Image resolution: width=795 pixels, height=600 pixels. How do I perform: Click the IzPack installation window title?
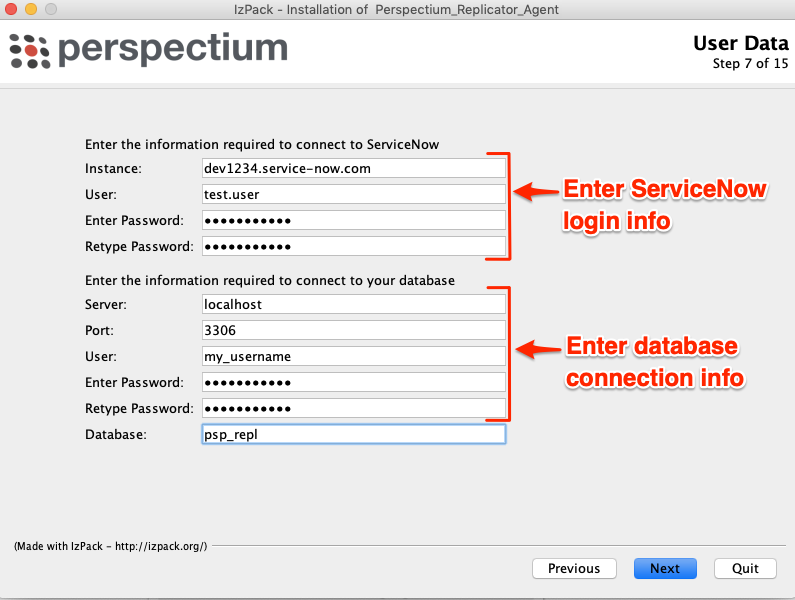[x=396, y=10]
